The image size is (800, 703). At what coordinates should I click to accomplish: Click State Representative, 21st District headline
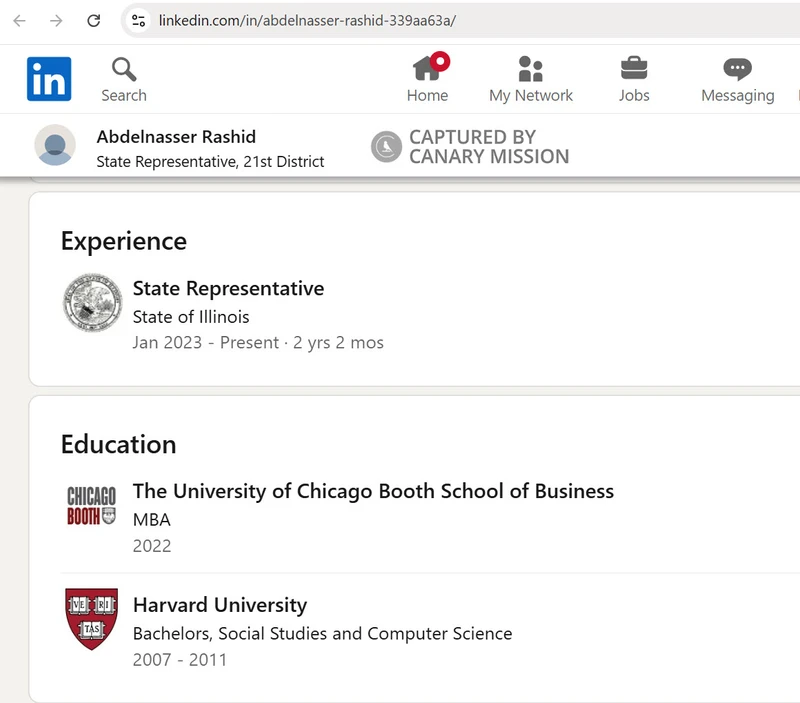point(210,162)
